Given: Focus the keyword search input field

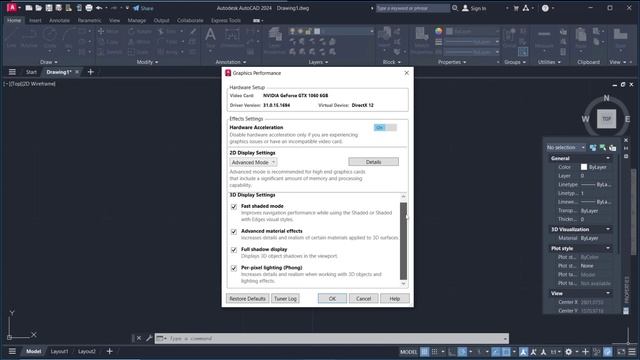Looking at the screenshot, I should [412, 8].
